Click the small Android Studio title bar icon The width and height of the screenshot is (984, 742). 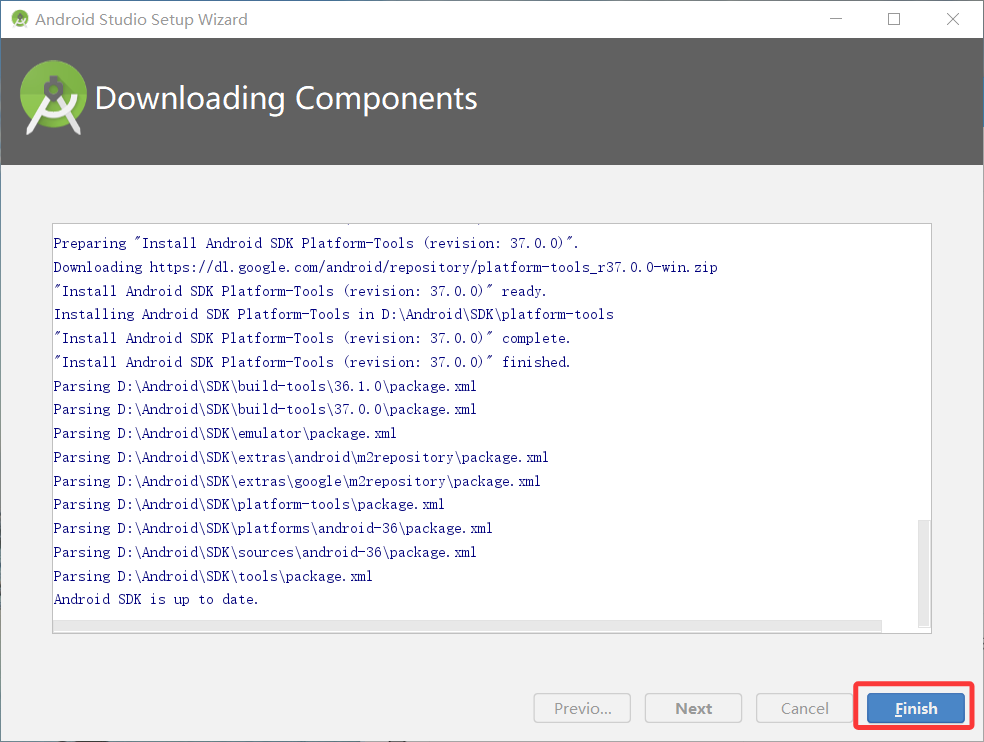(19, 19)
